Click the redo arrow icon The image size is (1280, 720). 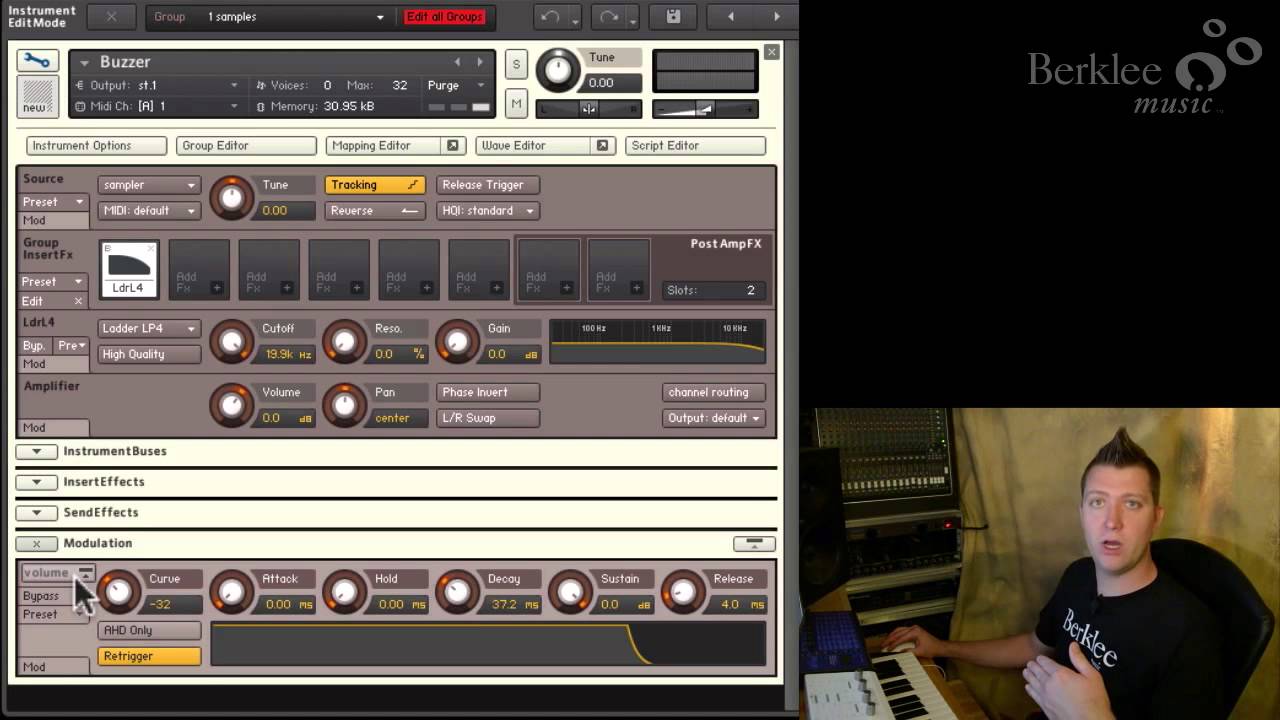click(x=609, y=17)
